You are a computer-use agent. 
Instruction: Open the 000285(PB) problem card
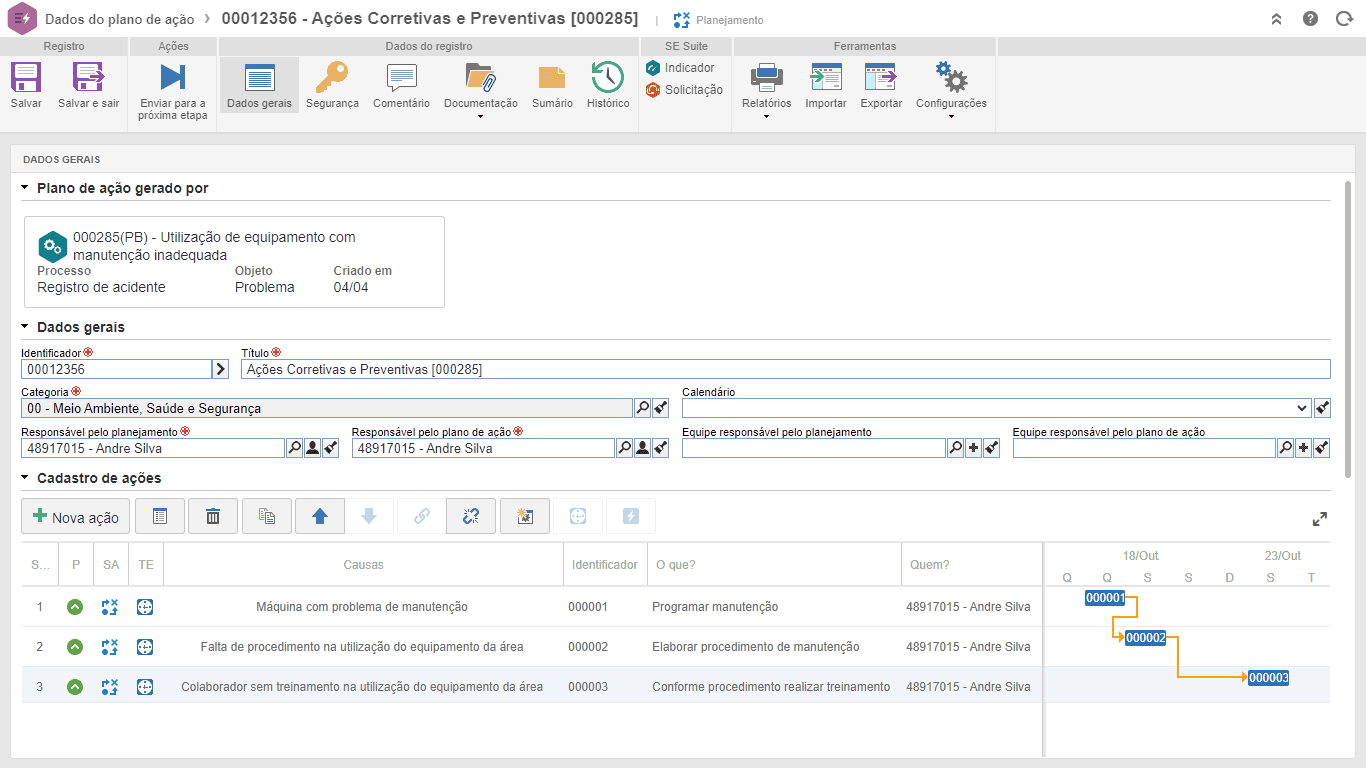tap(234, 262)
